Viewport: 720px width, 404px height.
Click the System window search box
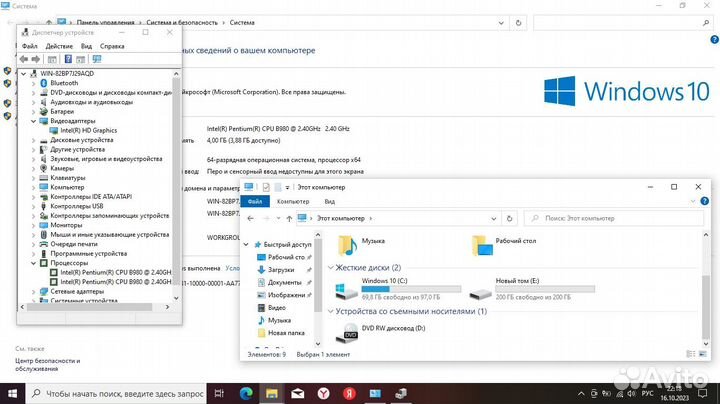tap(623, 22)
